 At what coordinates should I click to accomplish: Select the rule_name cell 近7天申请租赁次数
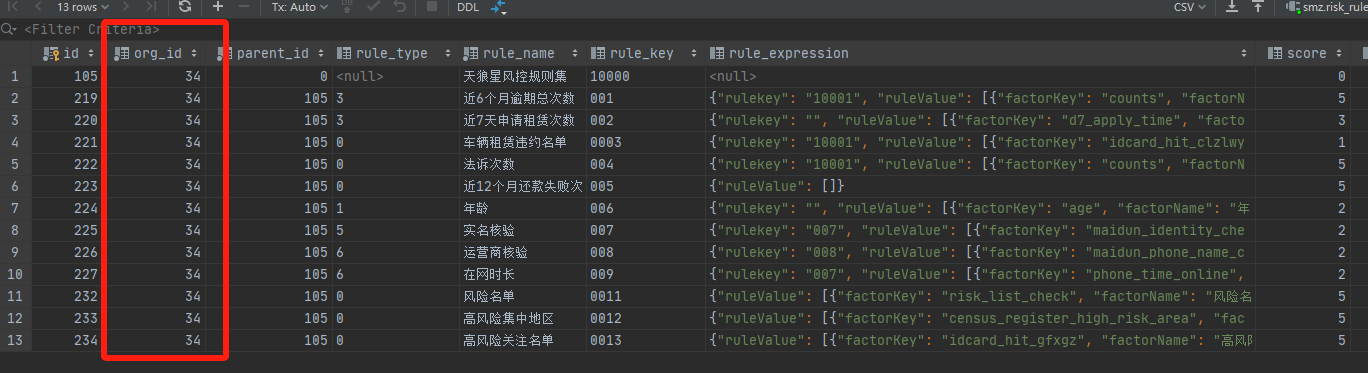tap(522, 120)
